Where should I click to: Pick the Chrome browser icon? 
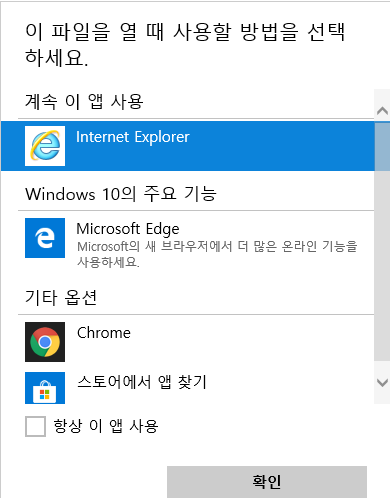tap(45, 342)
